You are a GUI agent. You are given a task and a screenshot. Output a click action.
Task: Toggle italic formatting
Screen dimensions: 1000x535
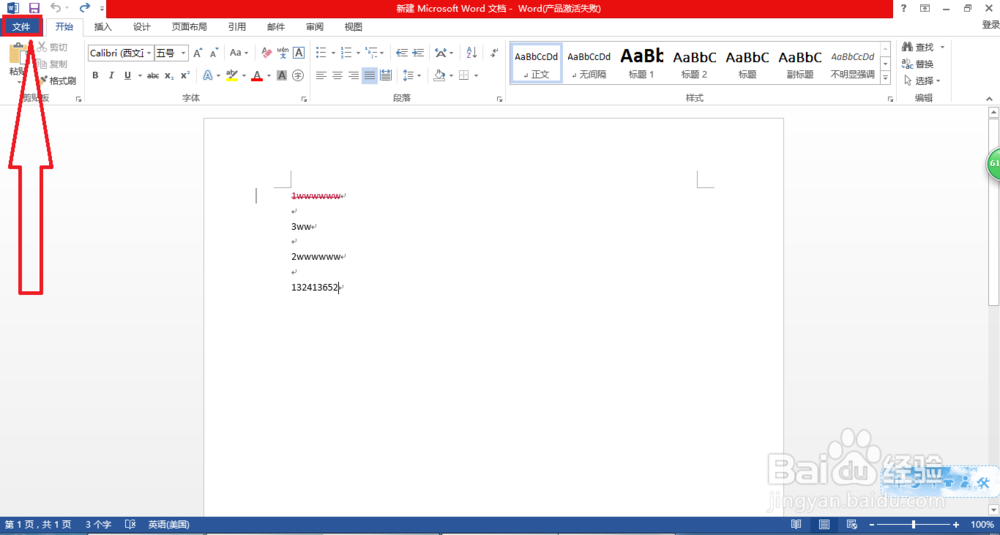coord(112,75)
